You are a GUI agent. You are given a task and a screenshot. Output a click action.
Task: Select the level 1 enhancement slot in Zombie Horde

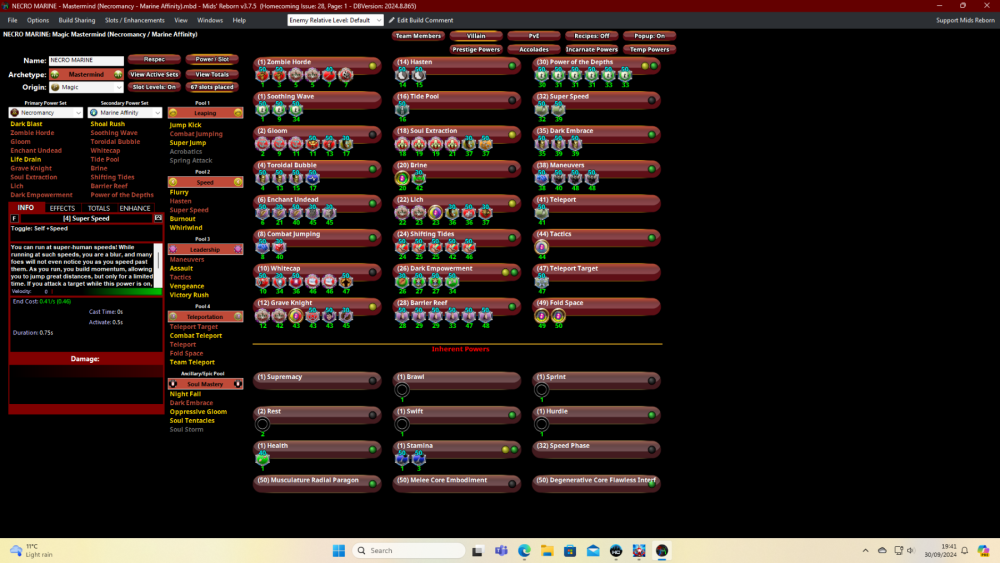pyautogui.click(x=262, y=76)
